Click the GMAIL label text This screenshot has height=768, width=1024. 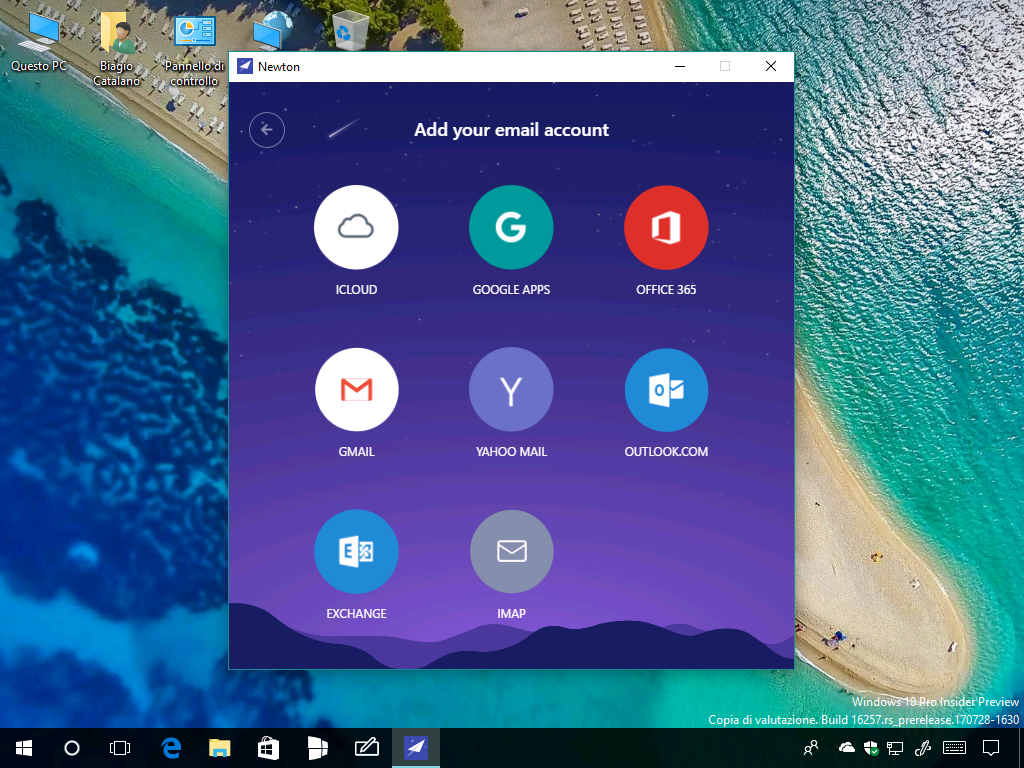click(356, 451)
